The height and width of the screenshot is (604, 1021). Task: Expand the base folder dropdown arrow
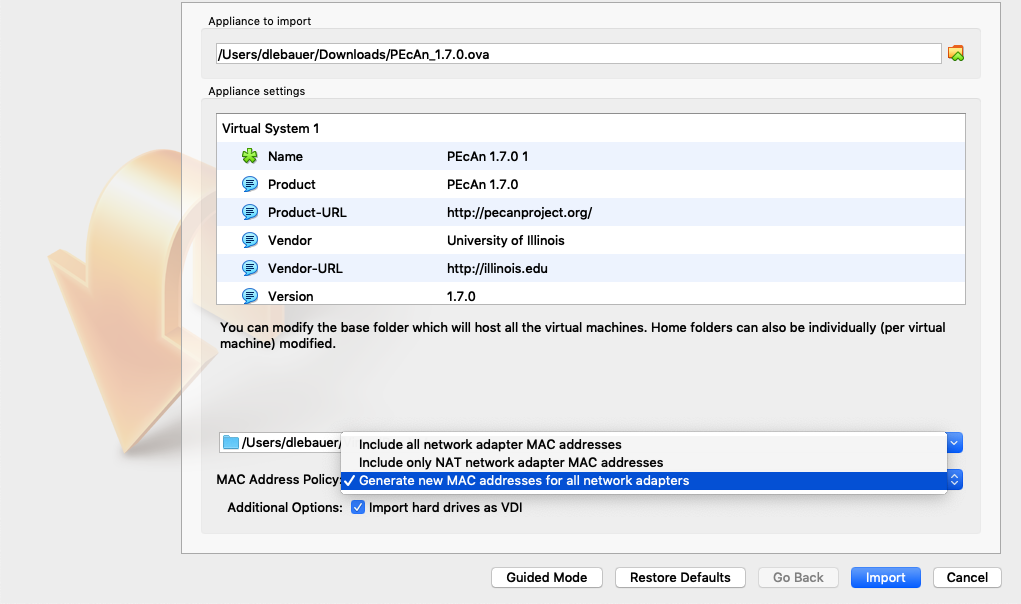pyautogui.click(x=954, y=443)
